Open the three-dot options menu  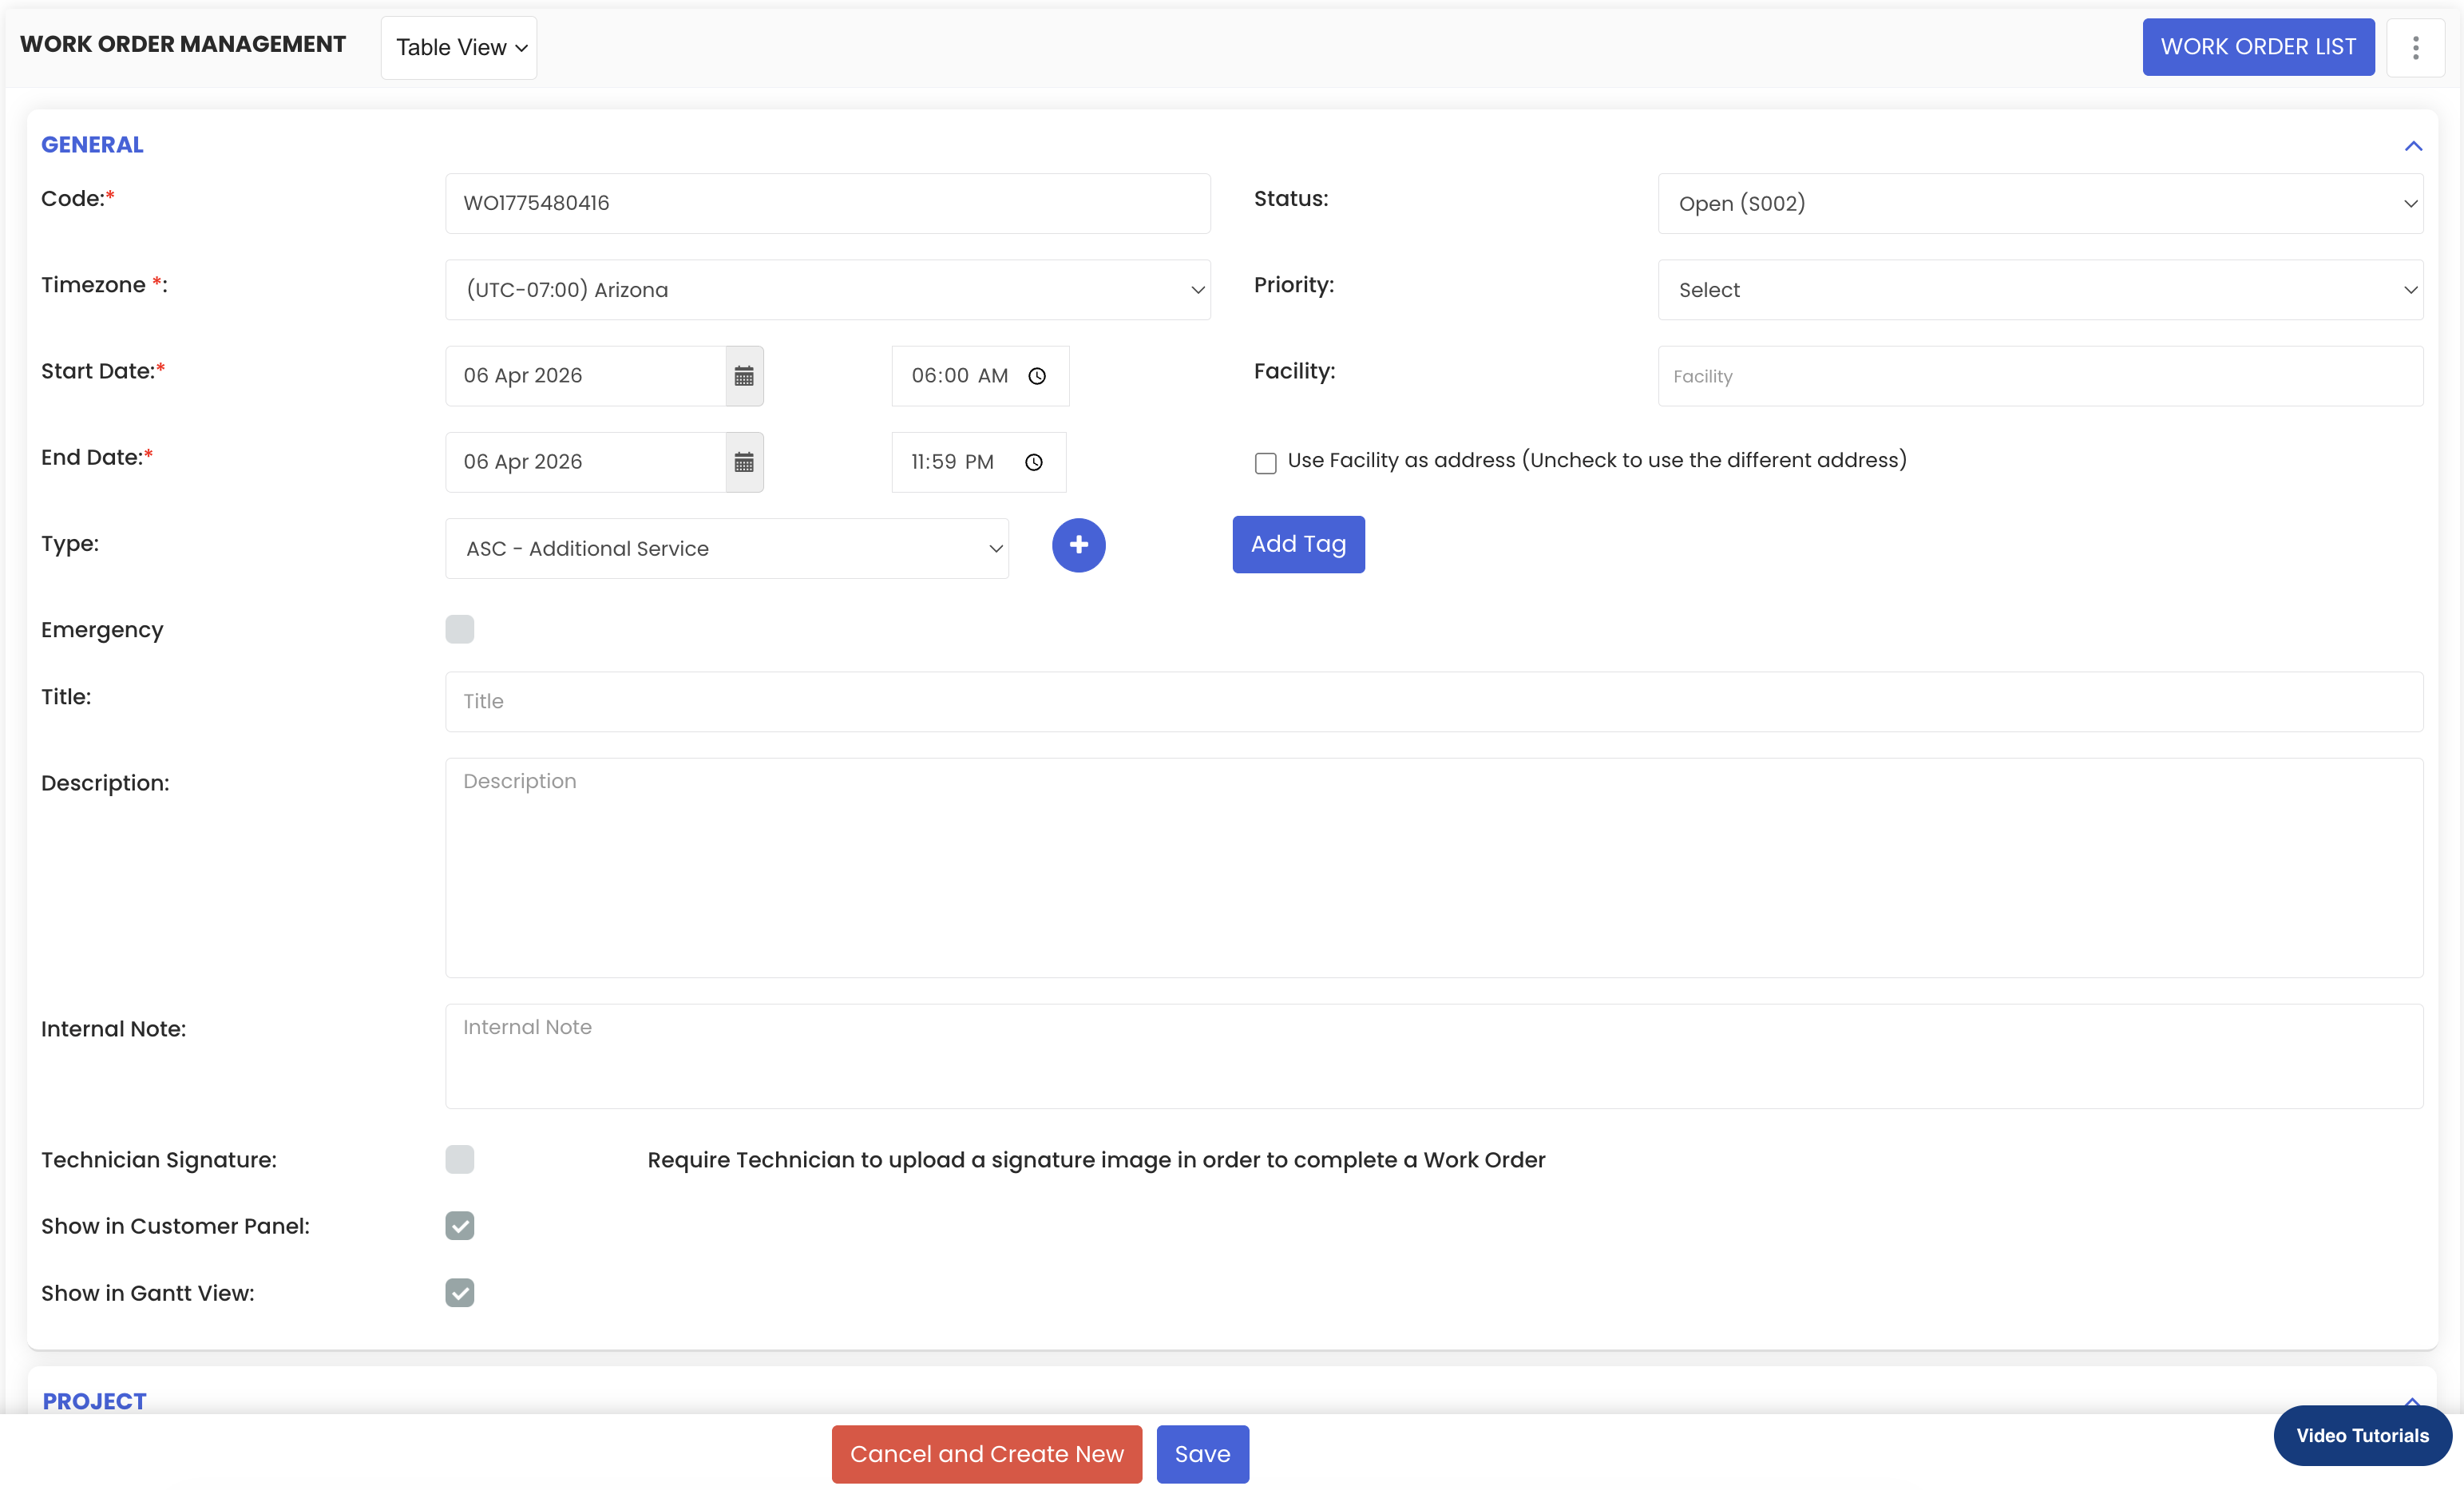[x=2415, y=47]
